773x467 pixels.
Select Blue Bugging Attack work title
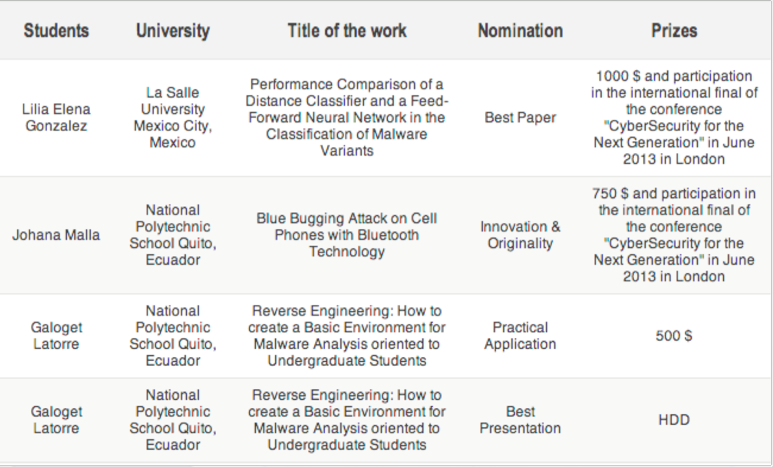coord(347,235)
